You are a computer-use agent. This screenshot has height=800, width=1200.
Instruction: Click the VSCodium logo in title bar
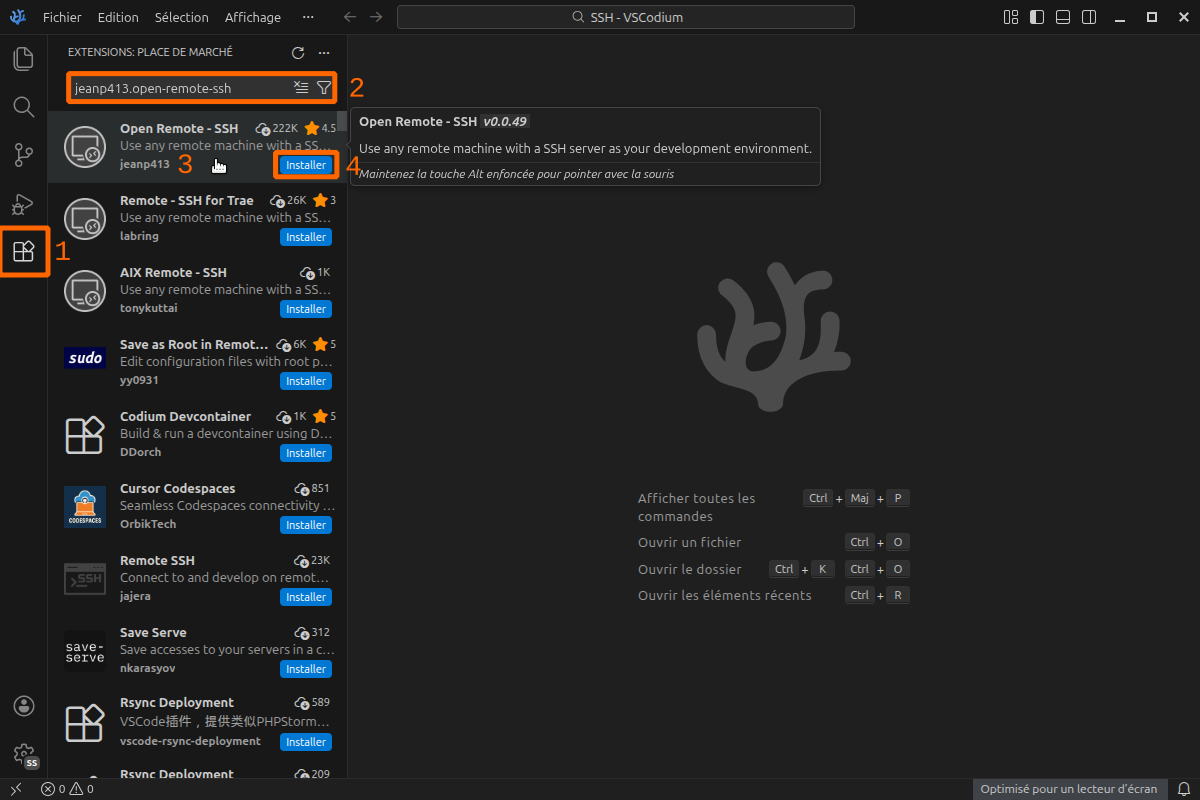pyautogui.click(x=17, y=17)
